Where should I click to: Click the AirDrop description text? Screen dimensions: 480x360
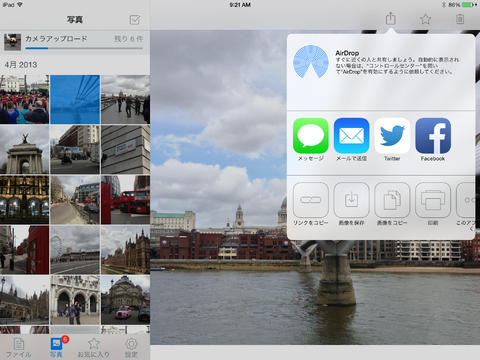coord(397,66)
